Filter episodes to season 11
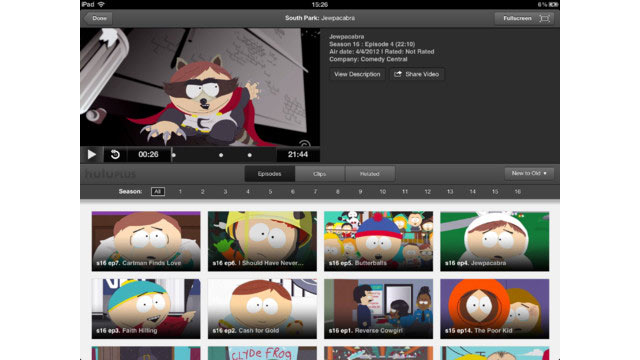The width and height of the screenshot is (640, 360). (405, 191)
